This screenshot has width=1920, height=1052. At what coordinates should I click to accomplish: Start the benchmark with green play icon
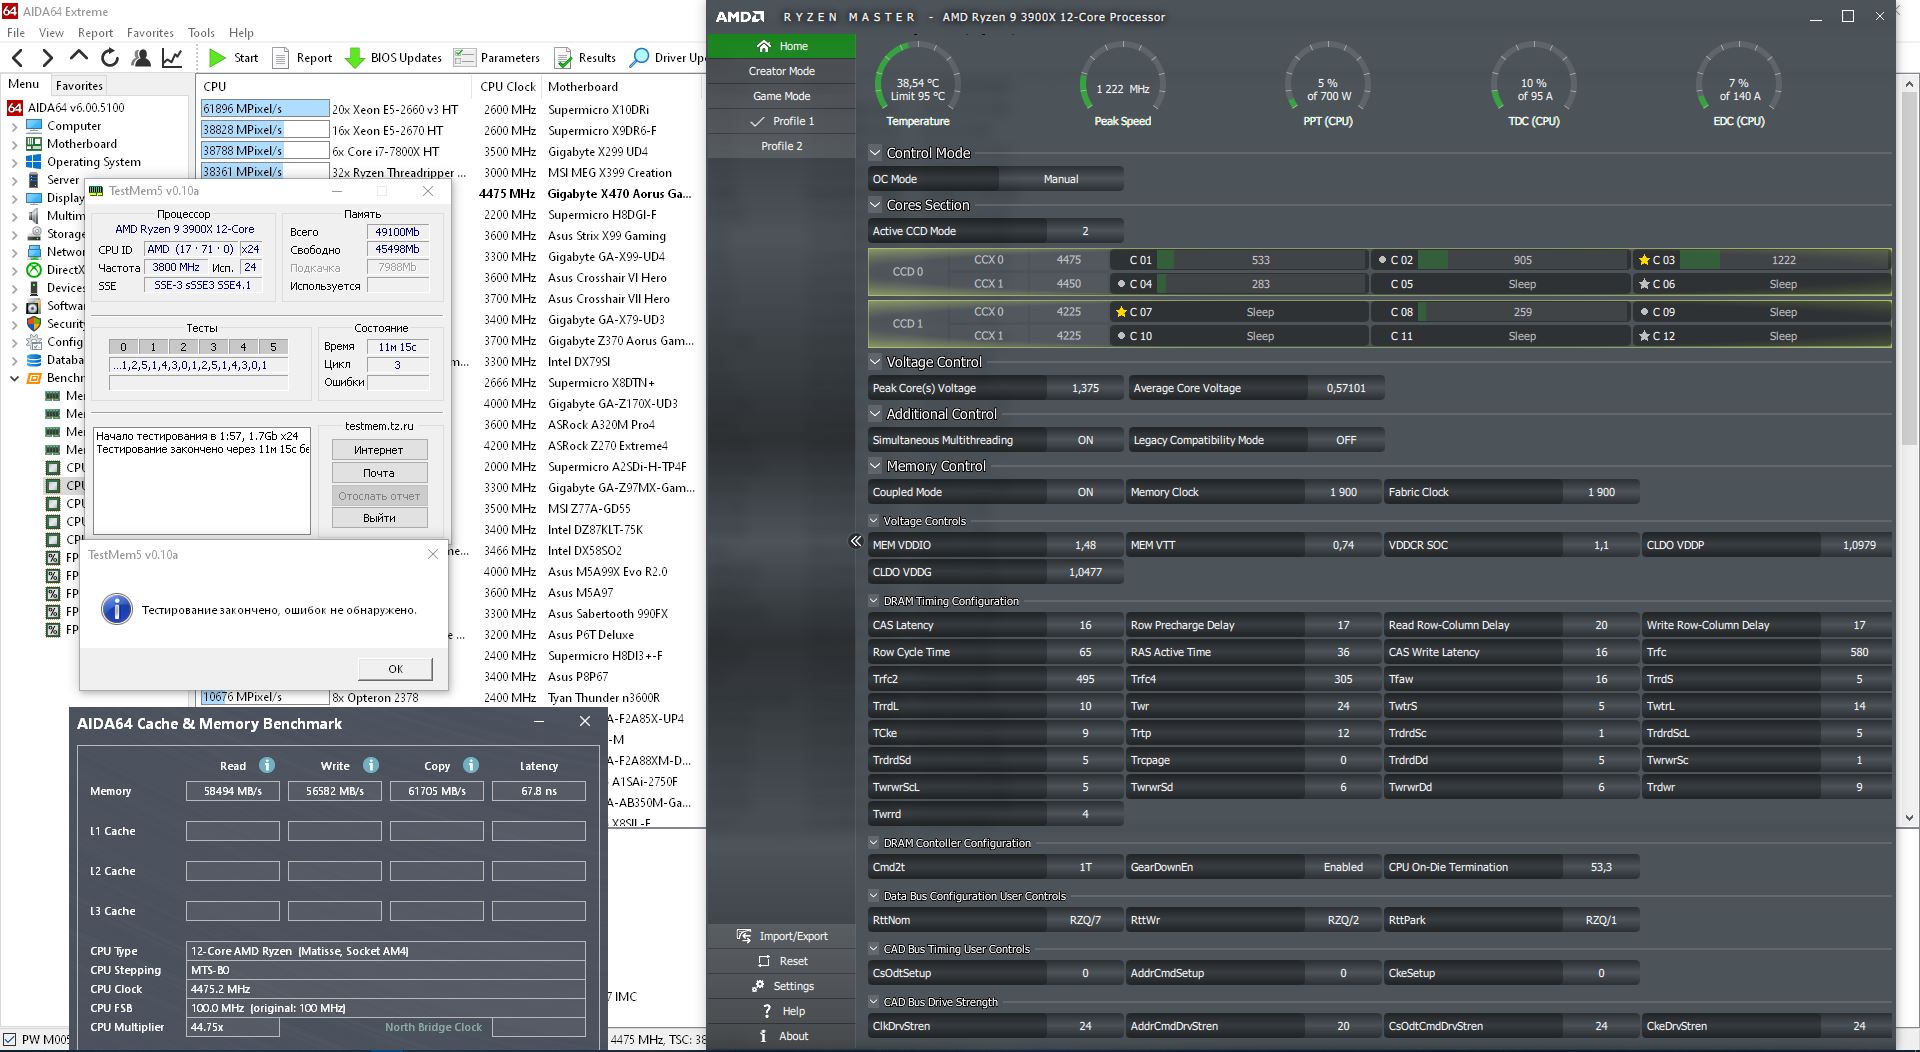pos(233,58)
